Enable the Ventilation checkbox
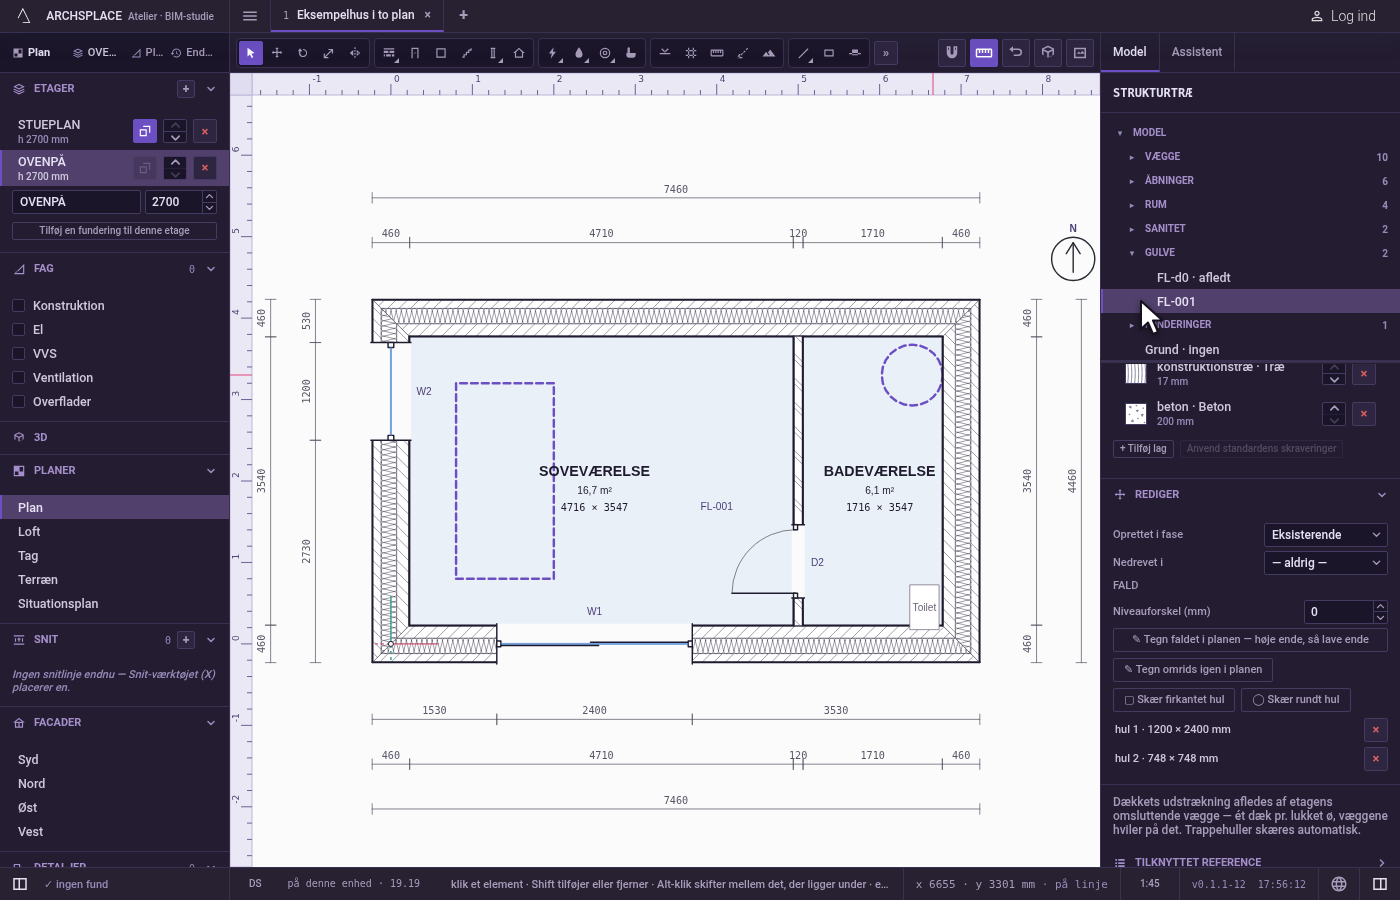 [x=18, y=378]
